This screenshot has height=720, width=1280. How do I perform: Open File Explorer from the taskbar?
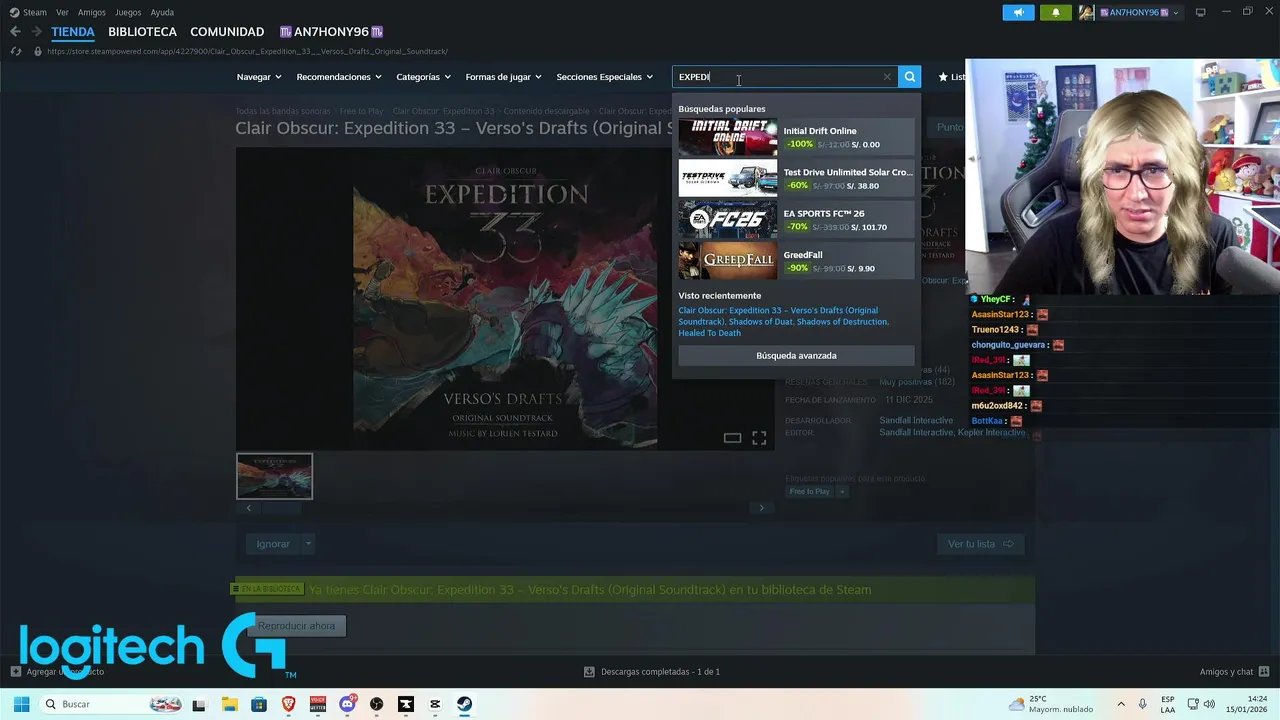pos(229,704)
